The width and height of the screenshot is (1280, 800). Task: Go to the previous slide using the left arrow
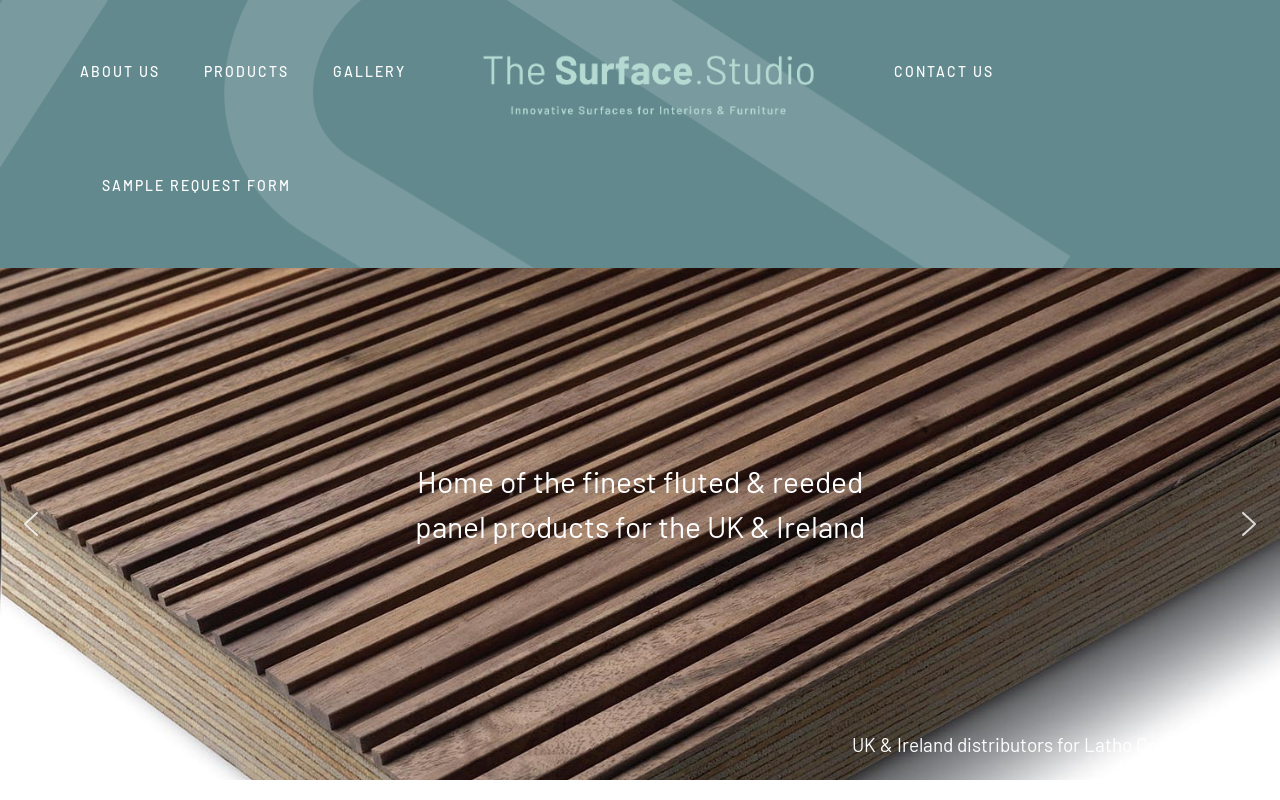31,524
